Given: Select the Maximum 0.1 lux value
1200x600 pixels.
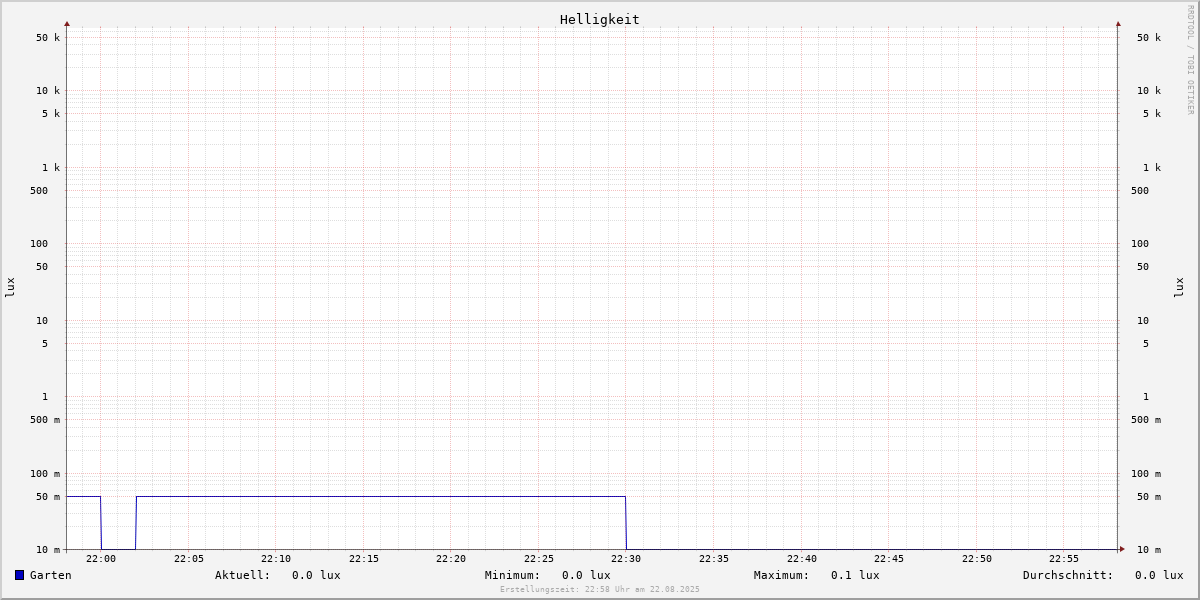Looking at the screenshot, I should (855, 575).
